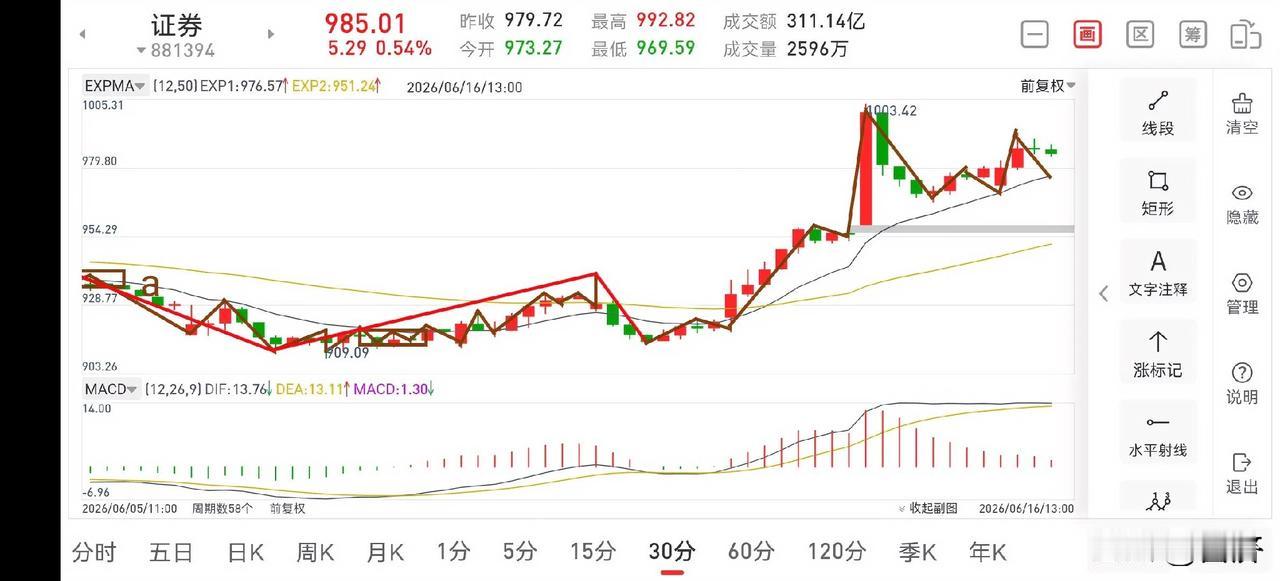Screen dimensions: 1280x581
Task: Hide drawings with 隐藏 eye icon
Action: (1242, 204)
